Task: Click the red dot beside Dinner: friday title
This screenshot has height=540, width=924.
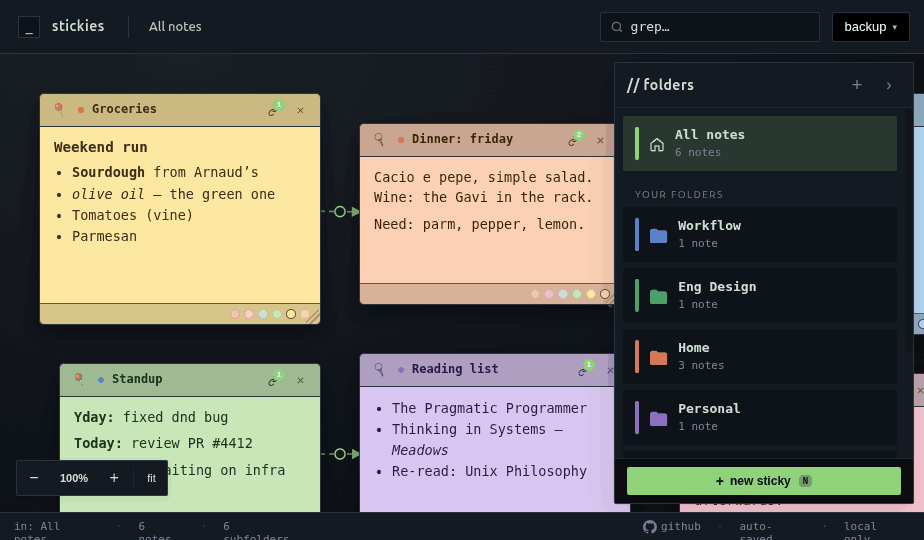Action: [401, 140]
